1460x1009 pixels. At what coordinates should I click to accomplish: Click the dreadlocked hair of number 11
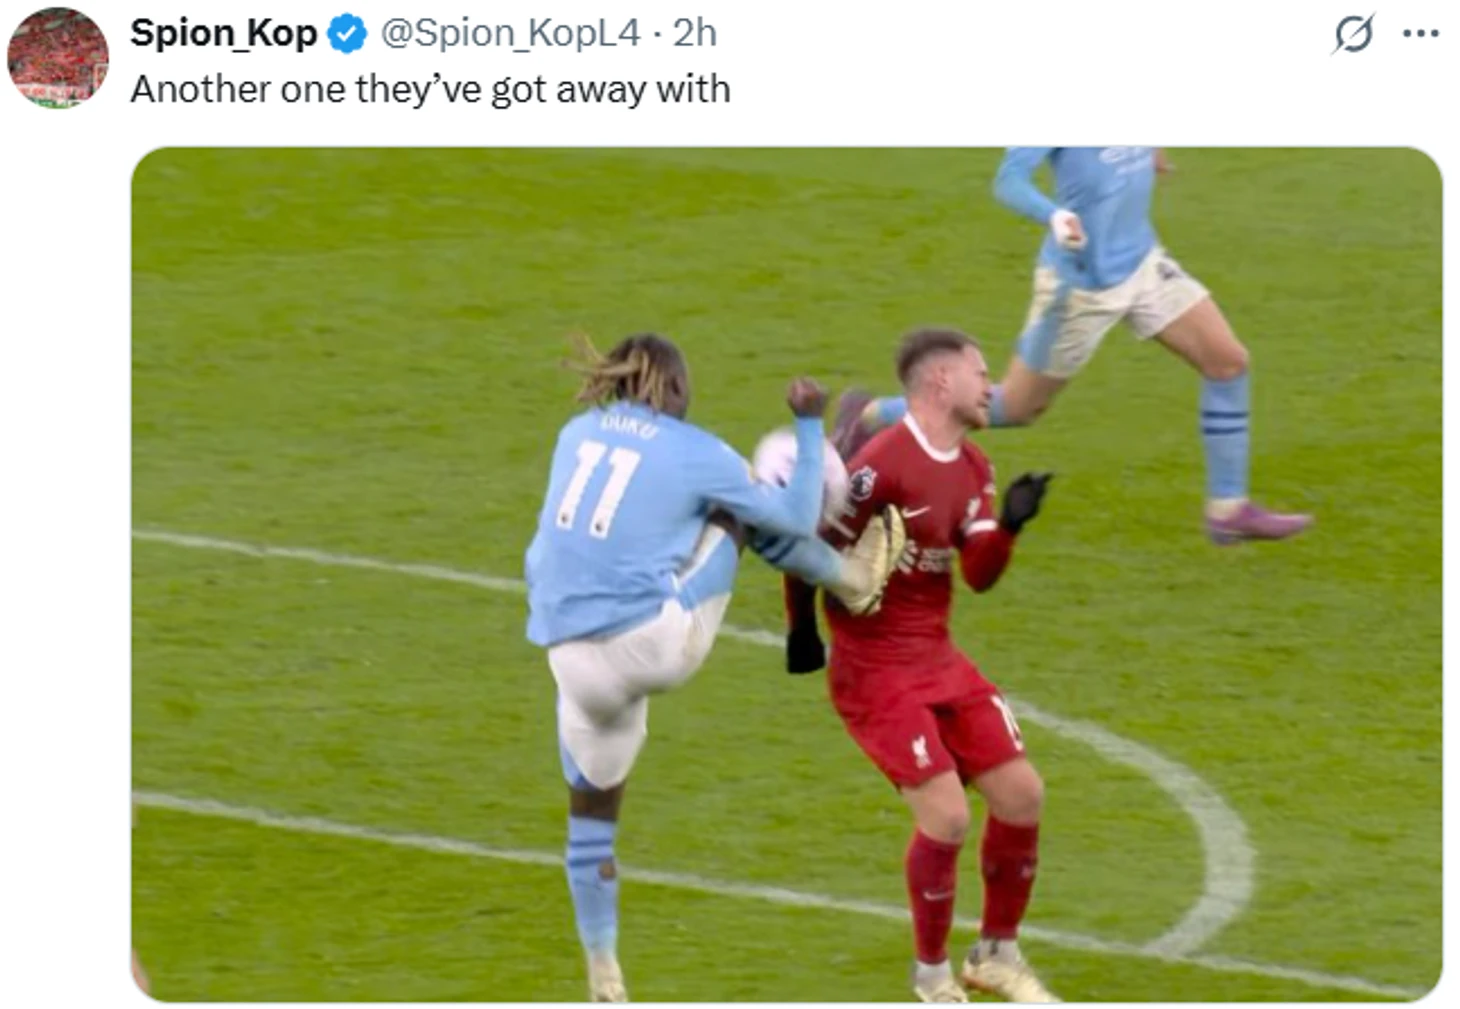tap(630, 371)
